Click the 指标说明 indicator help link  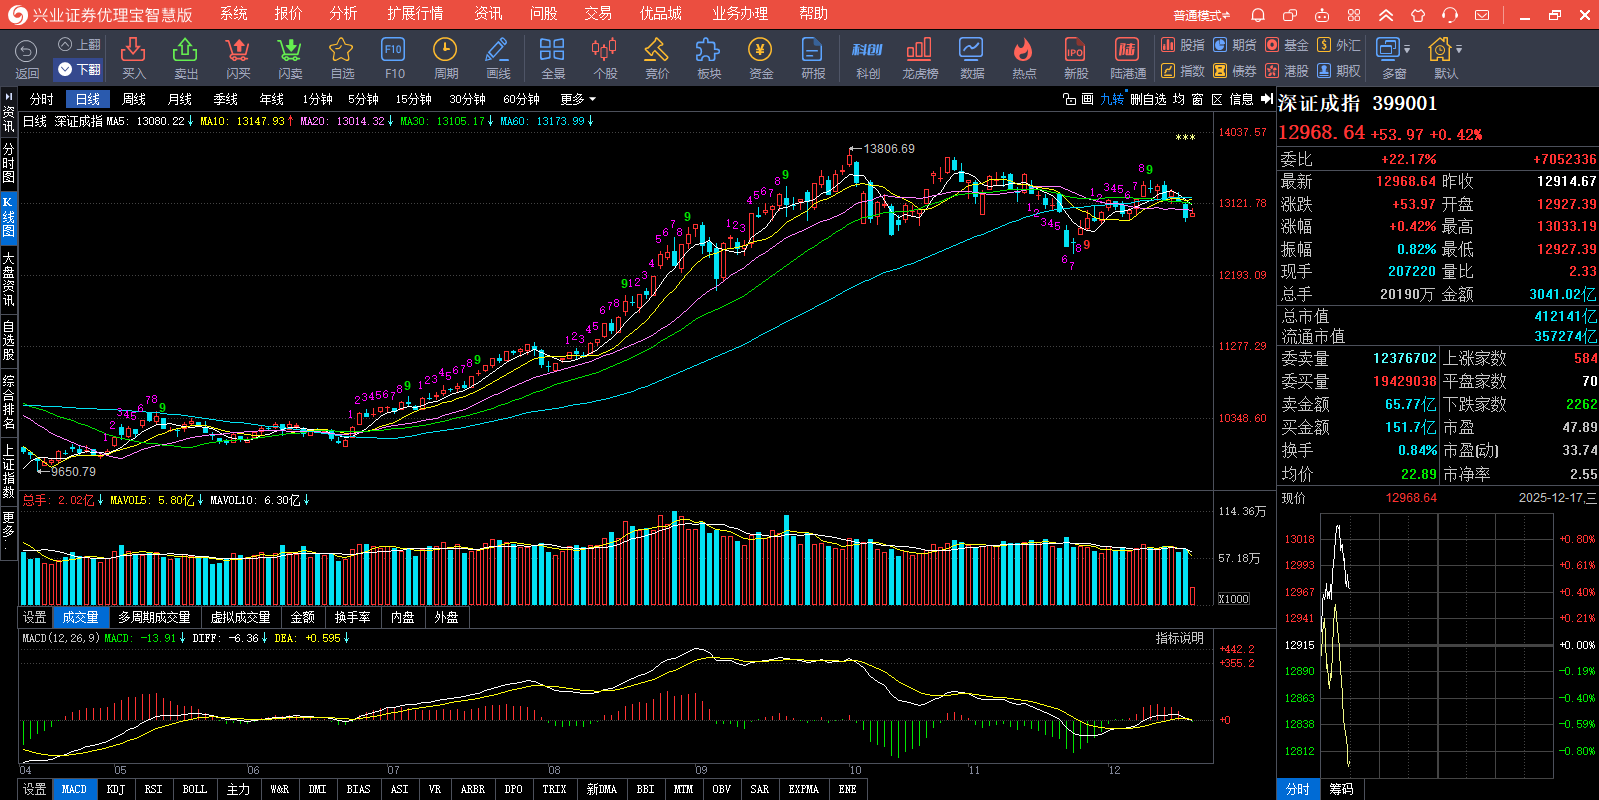[1179, 638]
